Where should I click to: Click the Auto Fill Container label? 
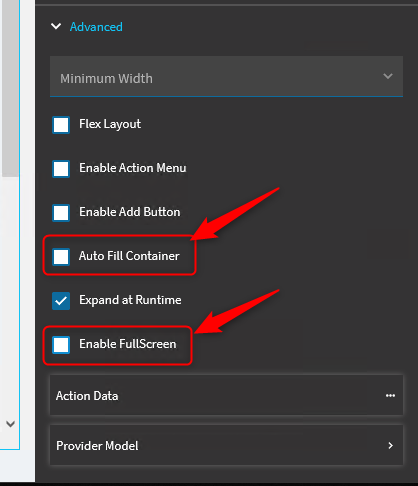coord(129,256)
